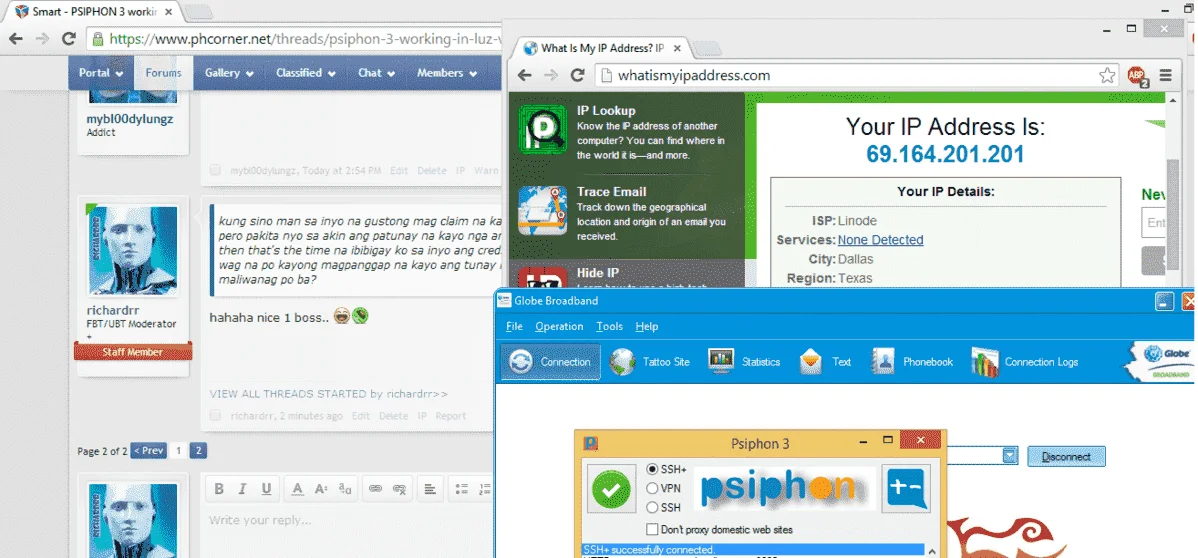The height and width of the screenshot is (558, 1198).
Task: Enable Don't proxy domestic web sites
Action: 652,529
